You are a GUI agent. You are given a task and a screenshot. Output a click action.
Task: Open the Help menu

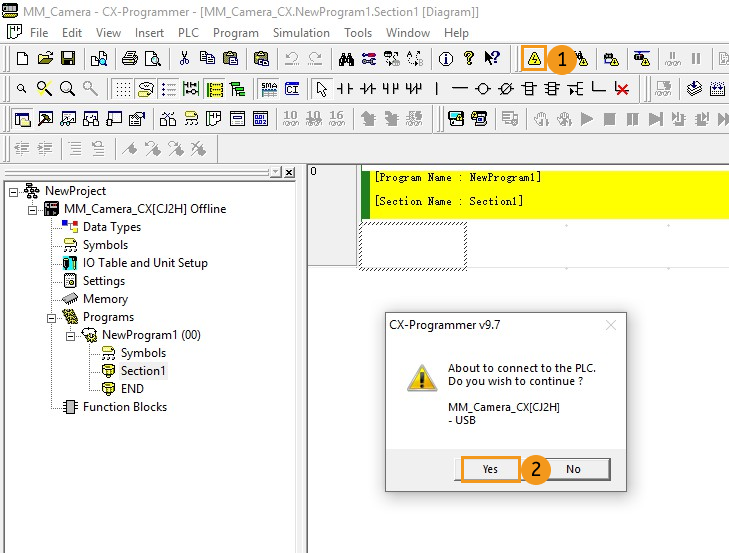coord(456,33)
